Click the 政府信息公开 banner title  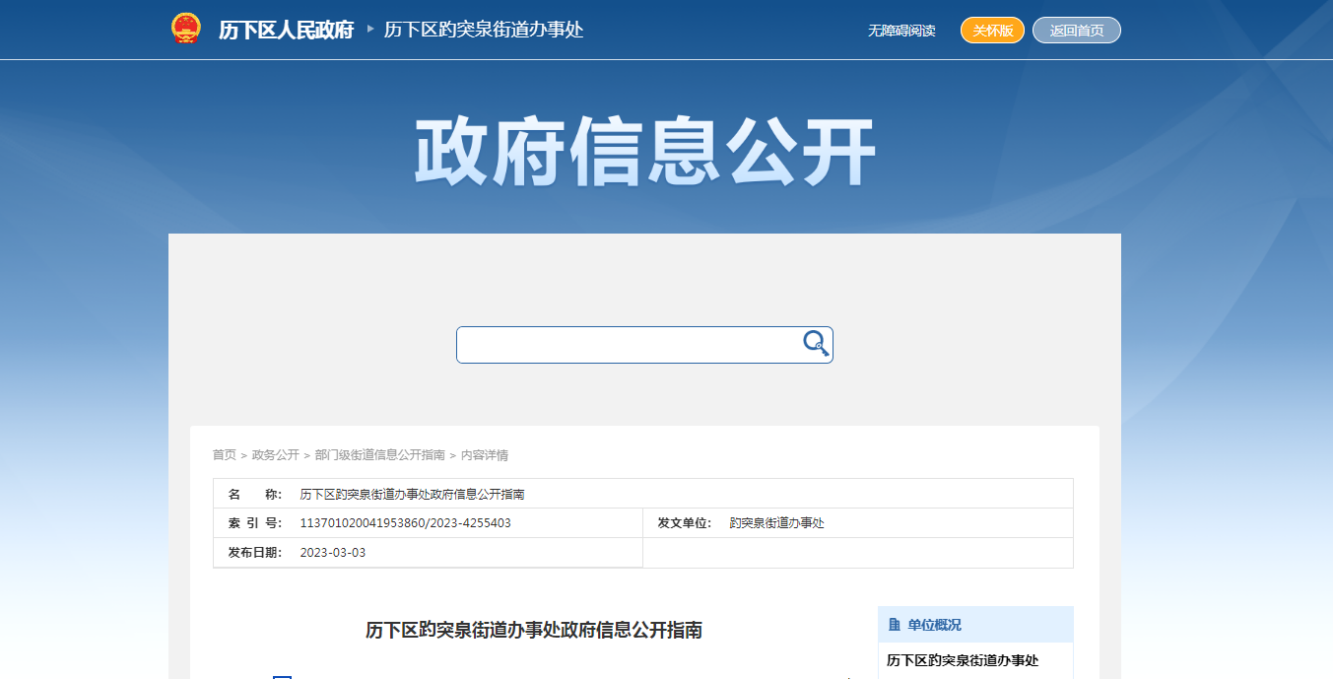tap(645, 152)
